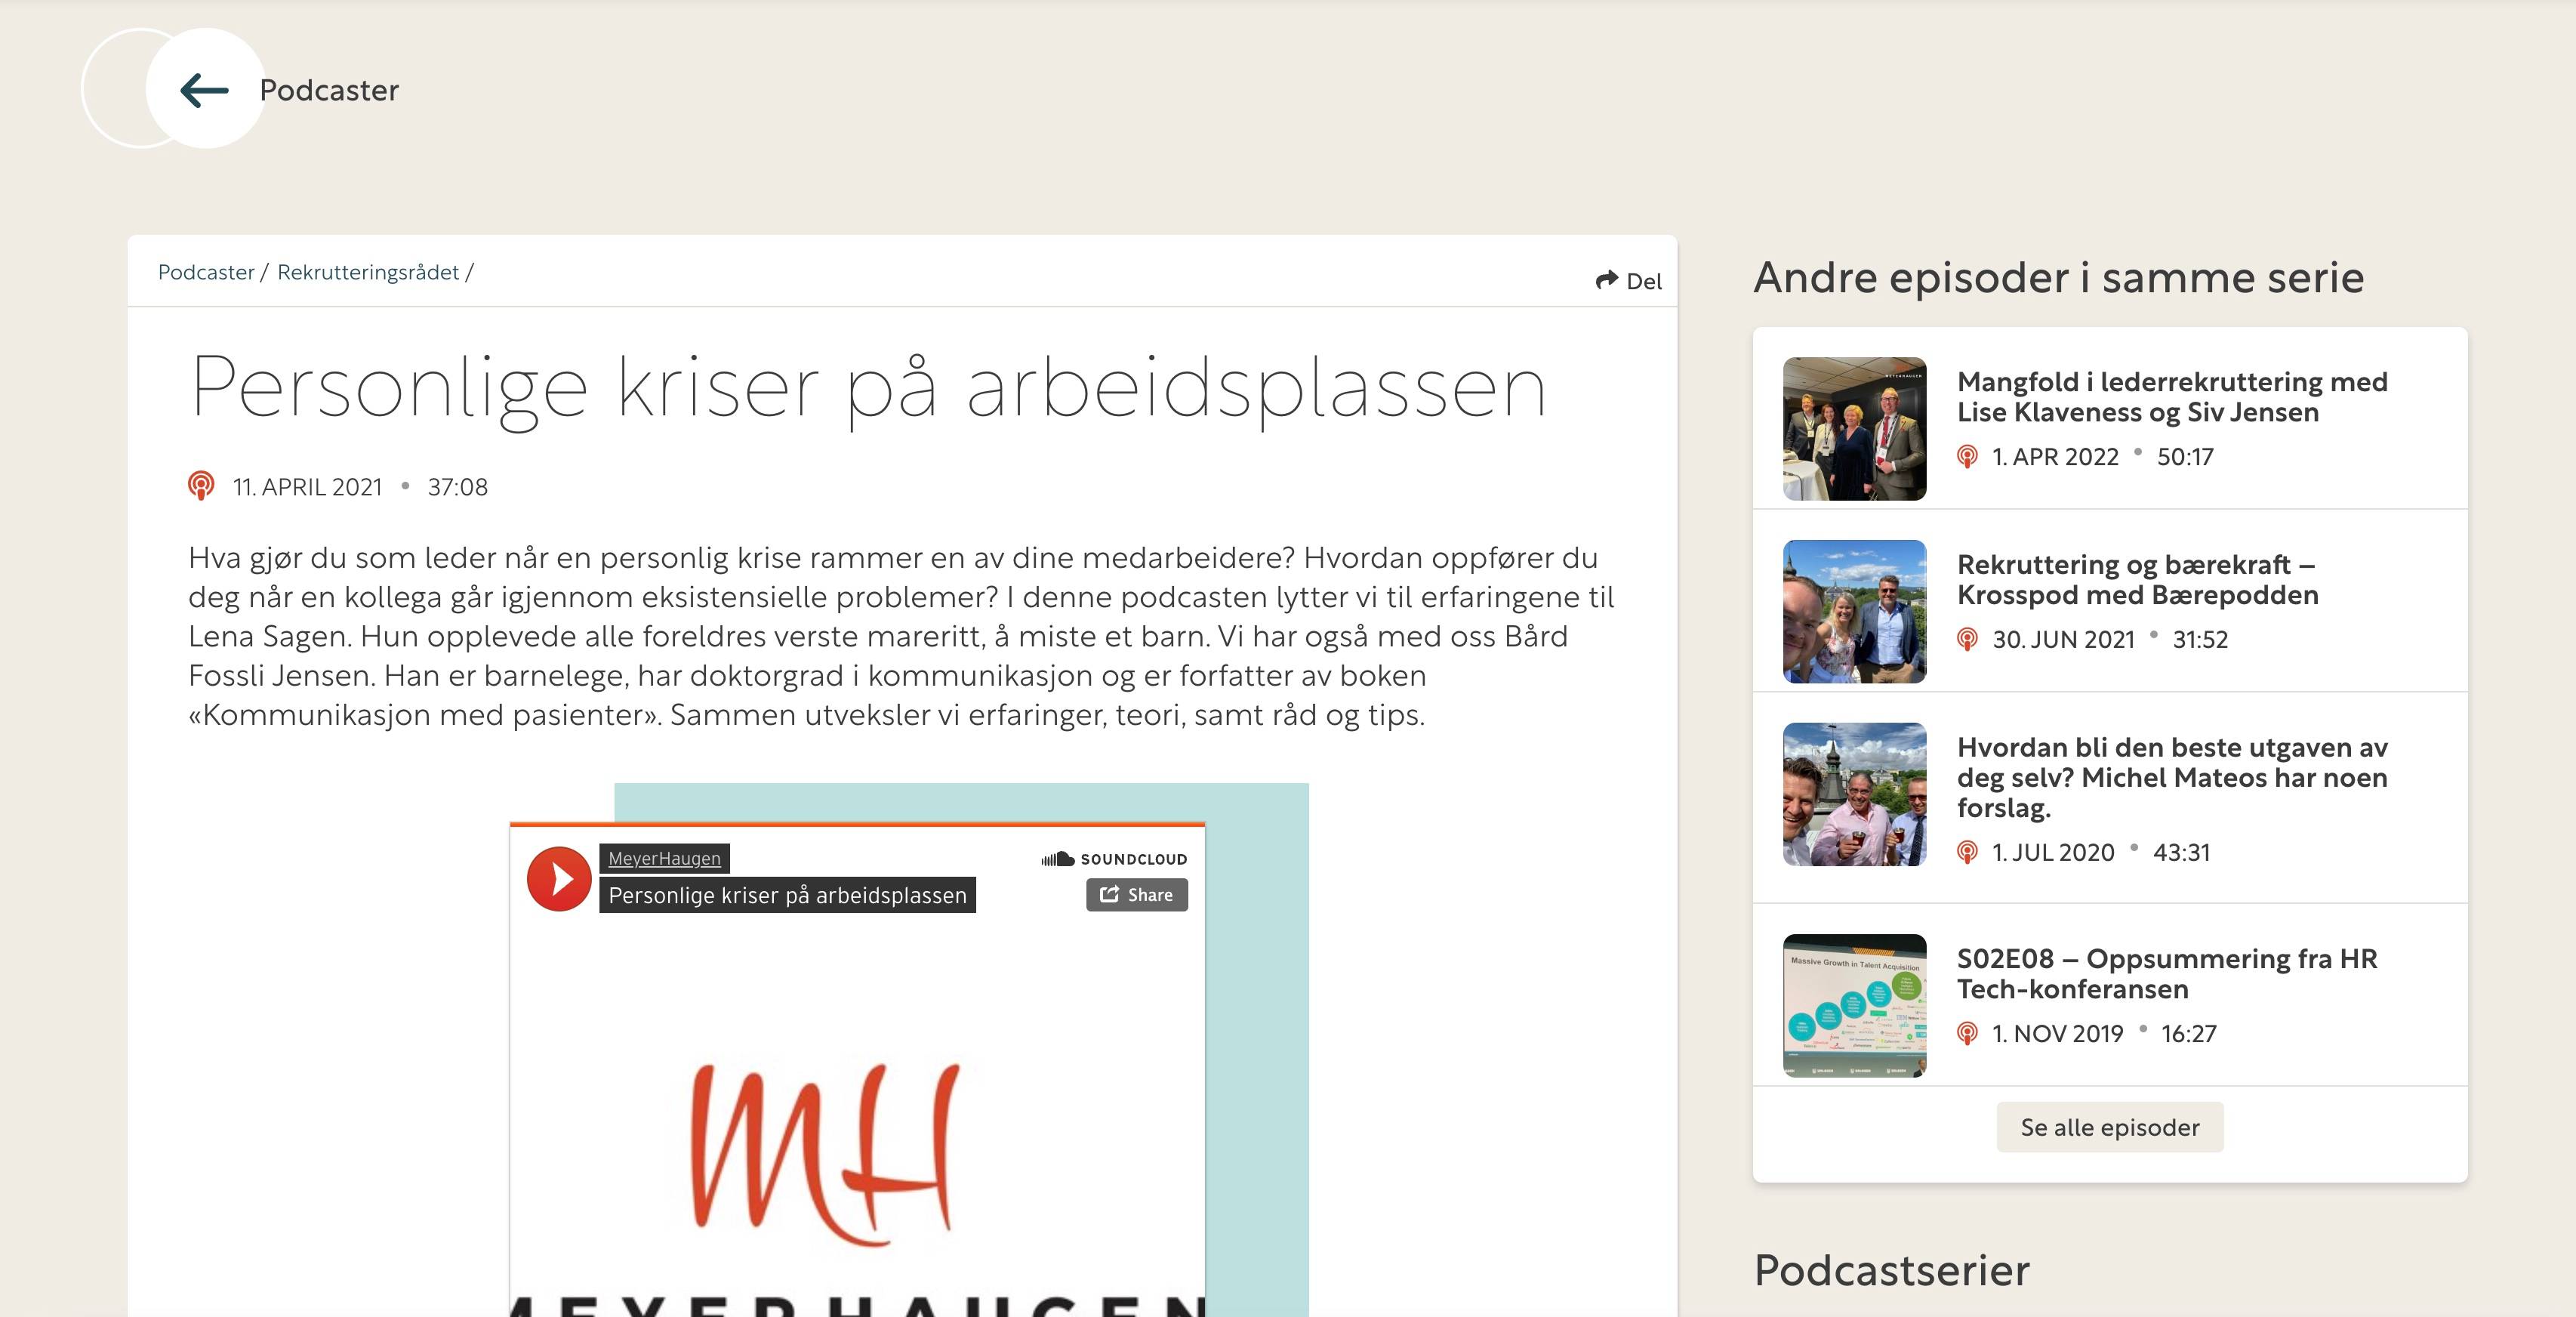Open the SoundCloud track title link

click(787, 895)
